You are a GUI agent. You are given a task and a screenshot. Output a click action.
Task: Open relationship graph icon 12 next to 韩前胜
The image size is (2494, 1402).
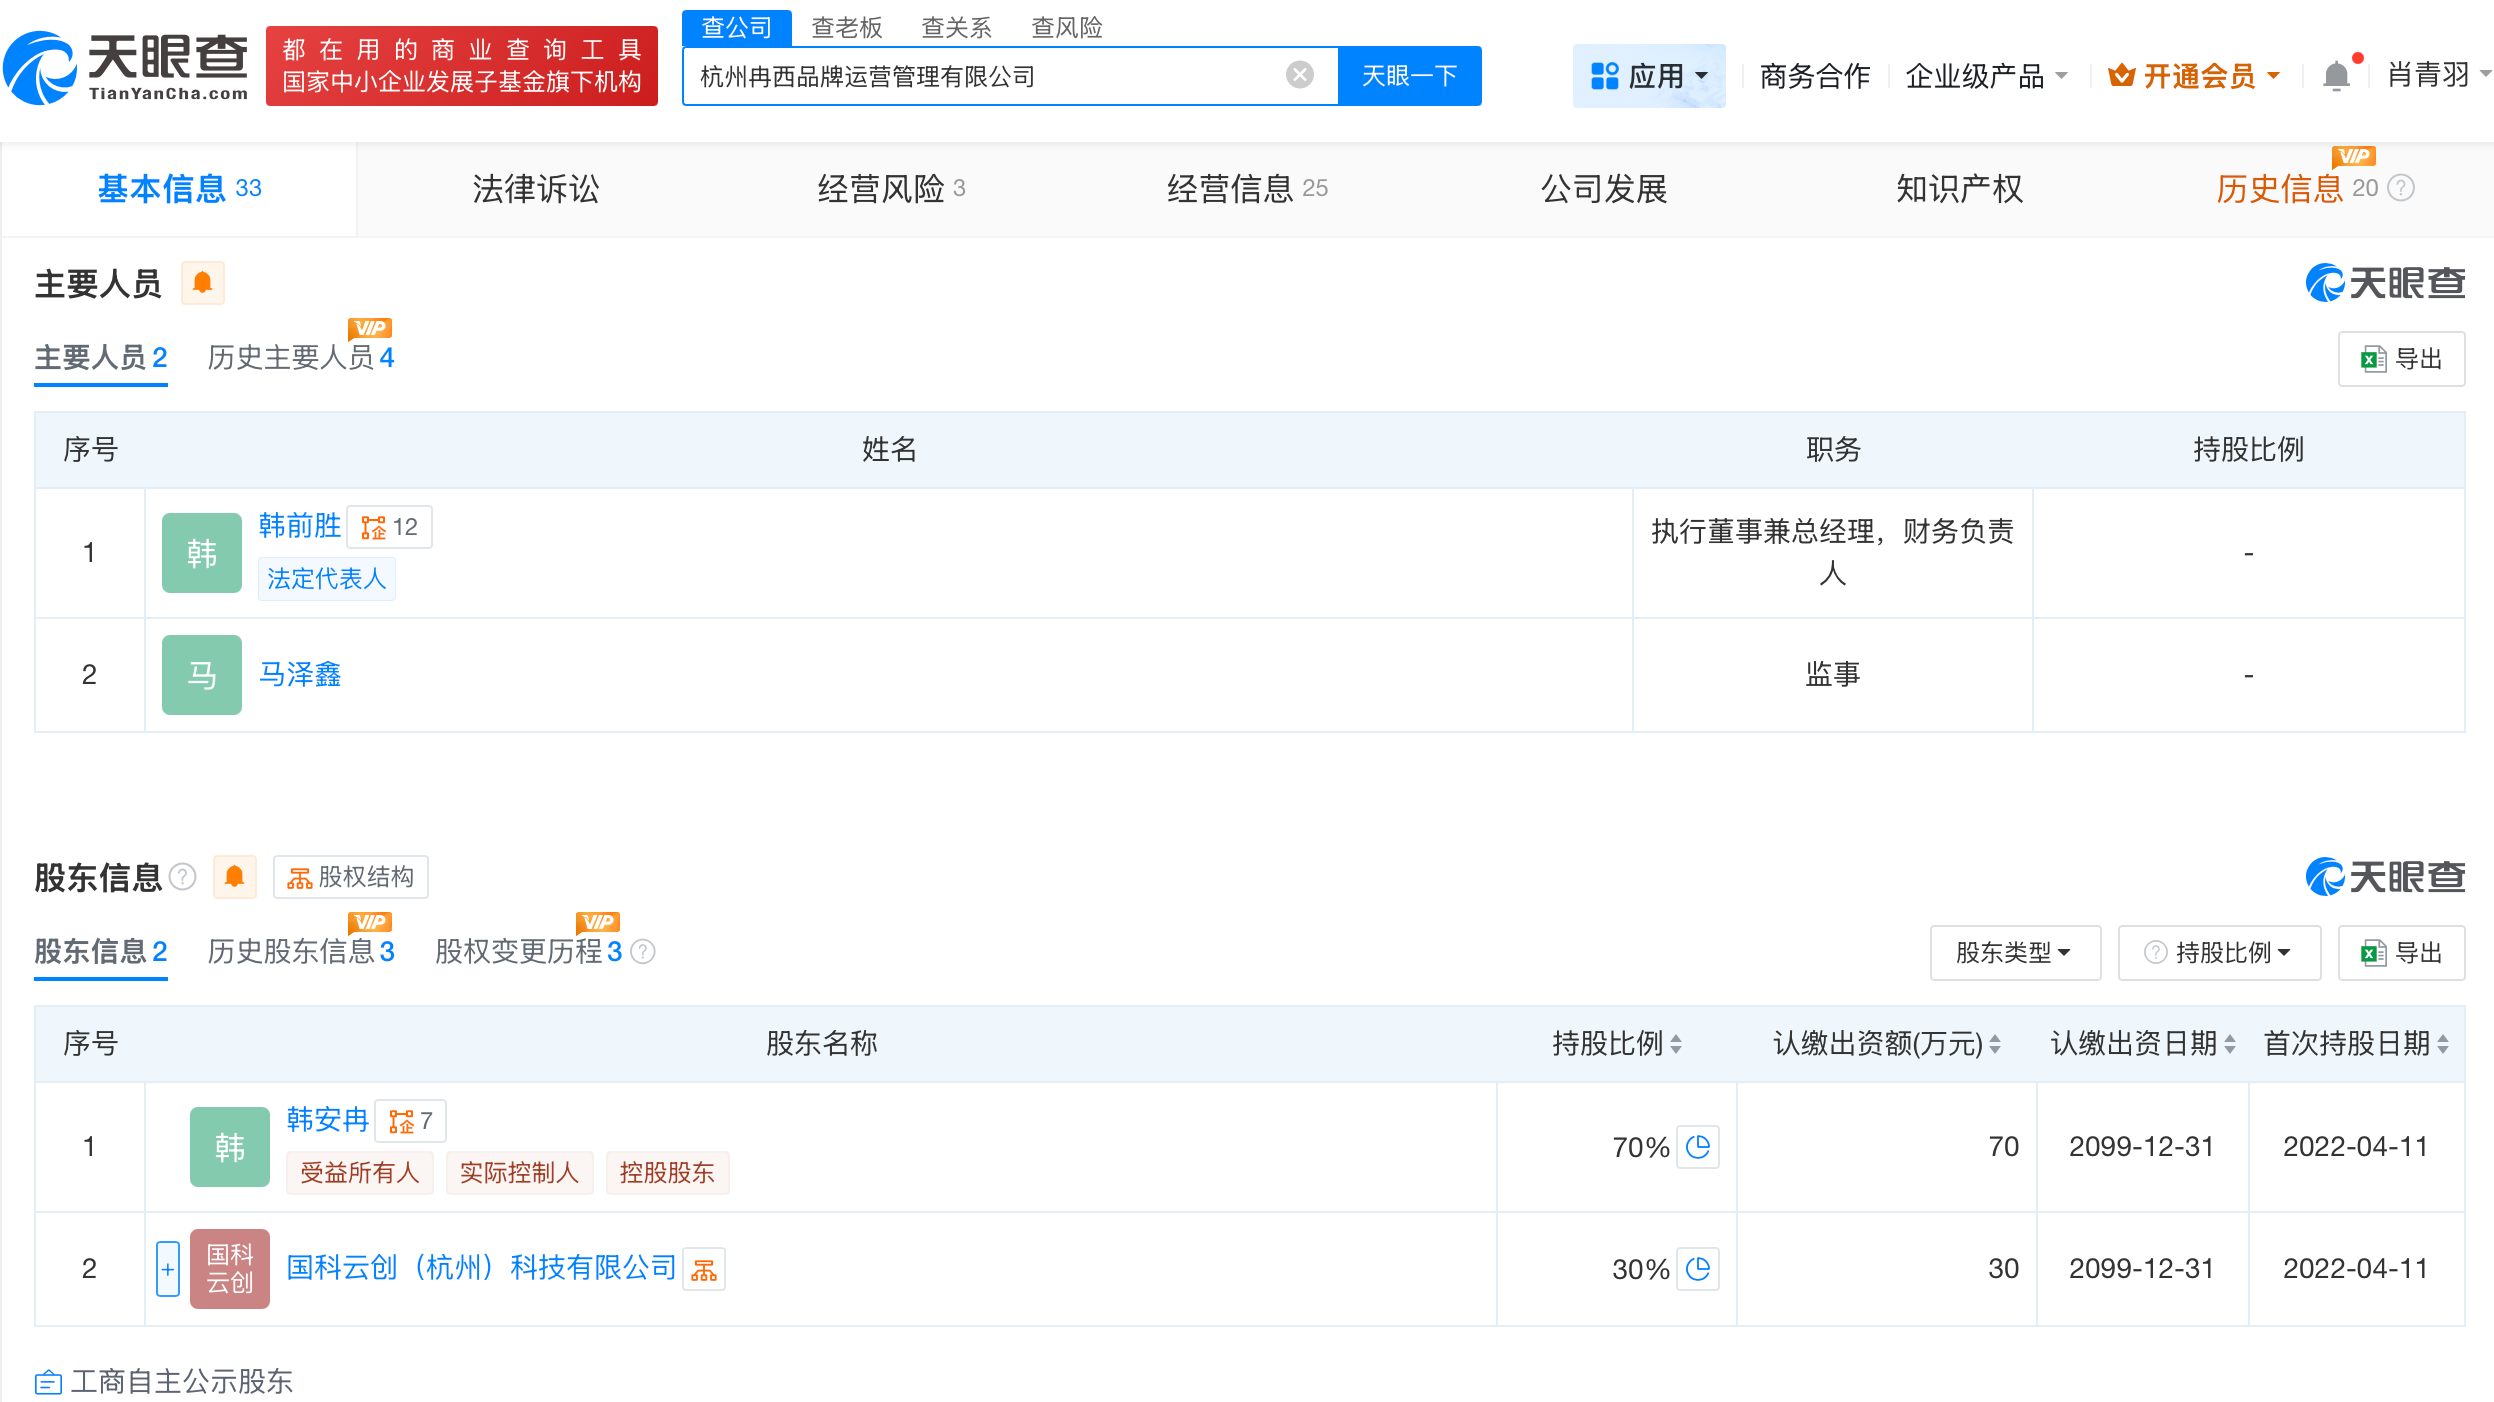(x=390, y=526)
